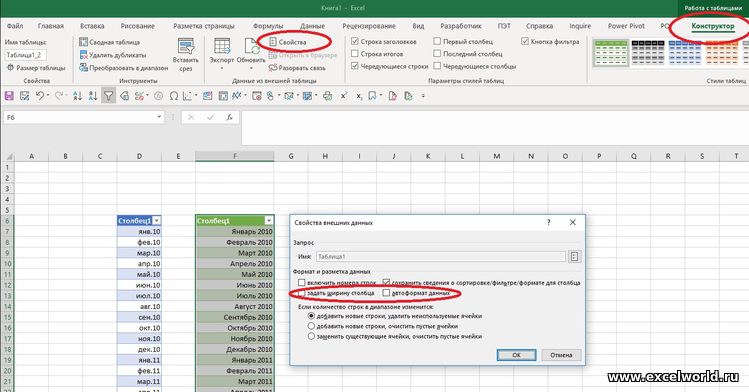This screenshot has width=749, height=392.
Task: Click select all corner of worksheet
Action: coord(8,156)
